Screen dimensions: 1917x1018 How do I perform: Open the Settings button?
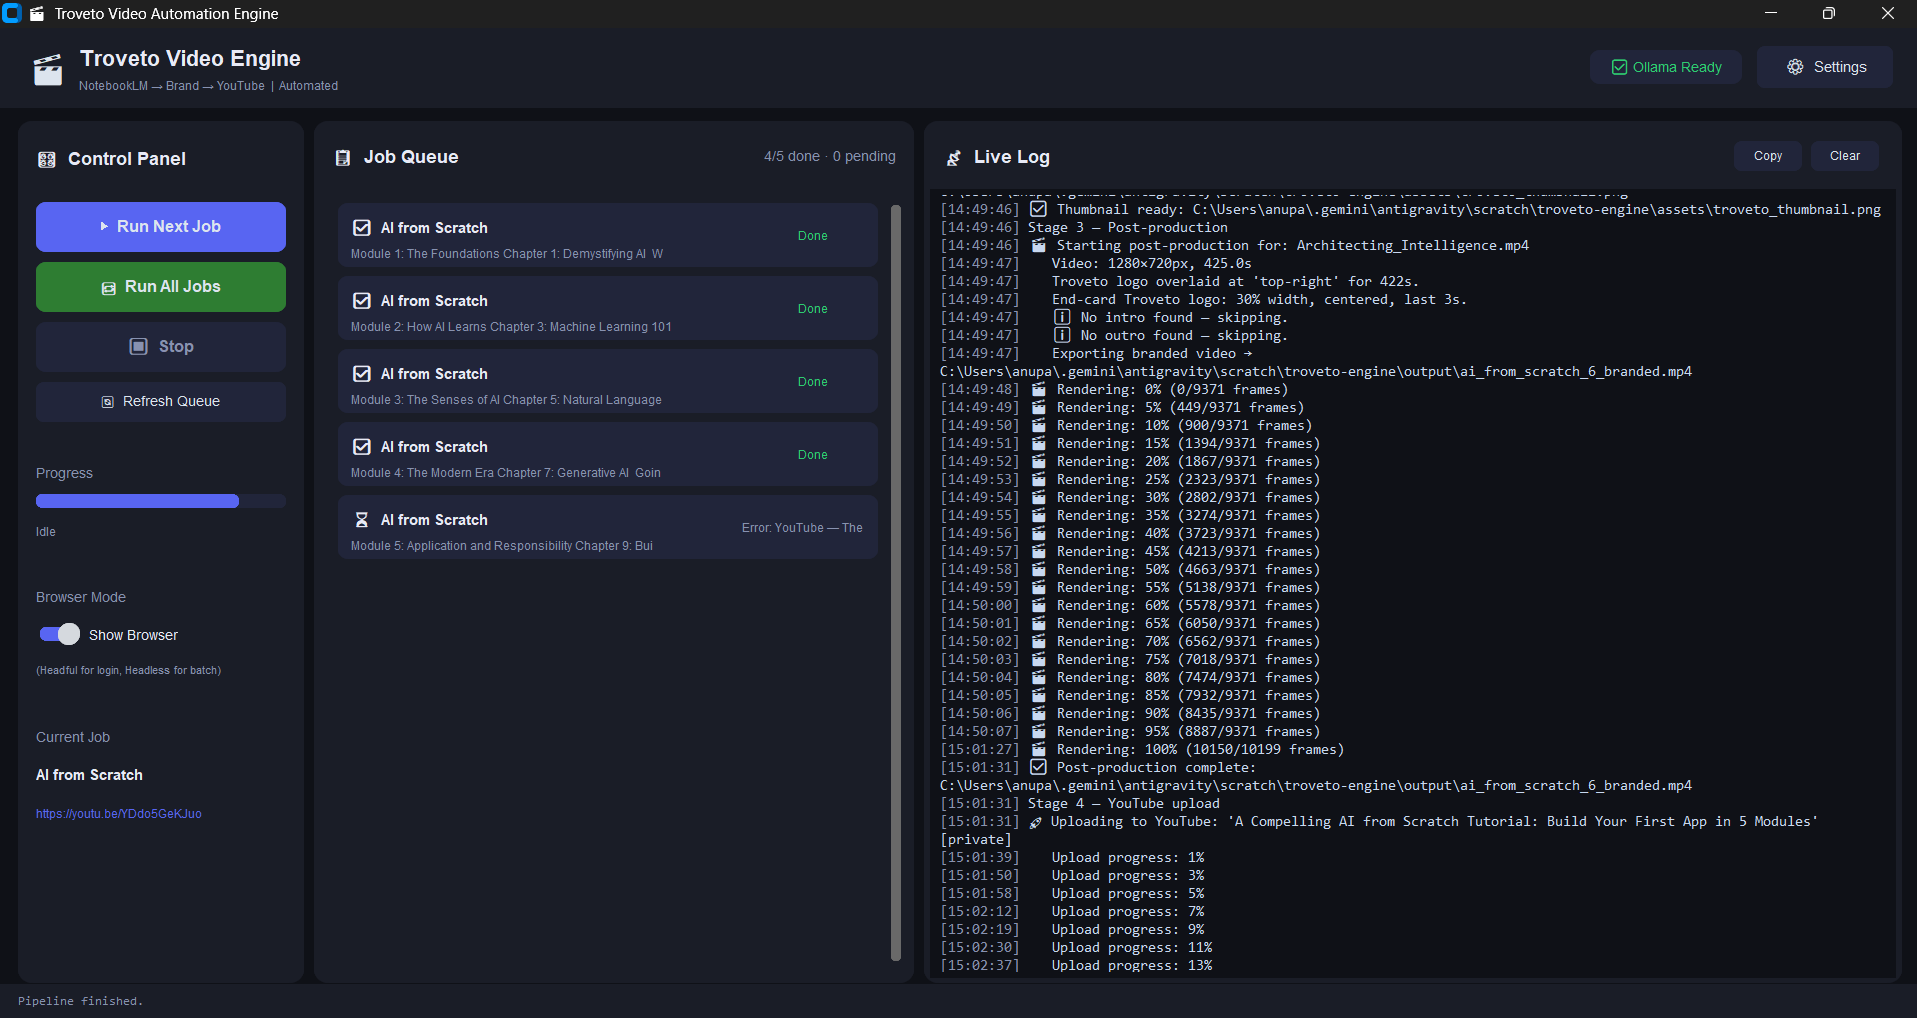tap(1825, 67)
